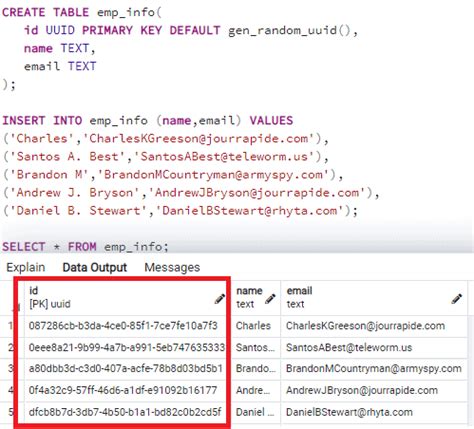Open the Messages tab
Screen dimensions: 474x429
point(172,267)
